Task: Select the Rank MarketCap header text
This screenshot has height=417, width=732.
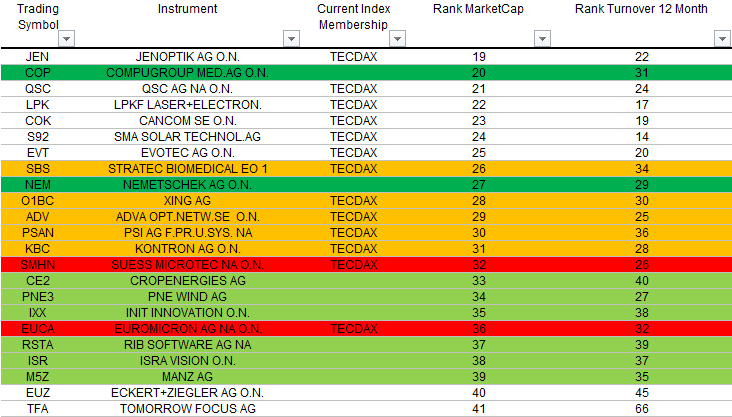Action: [x=479, y=9]
